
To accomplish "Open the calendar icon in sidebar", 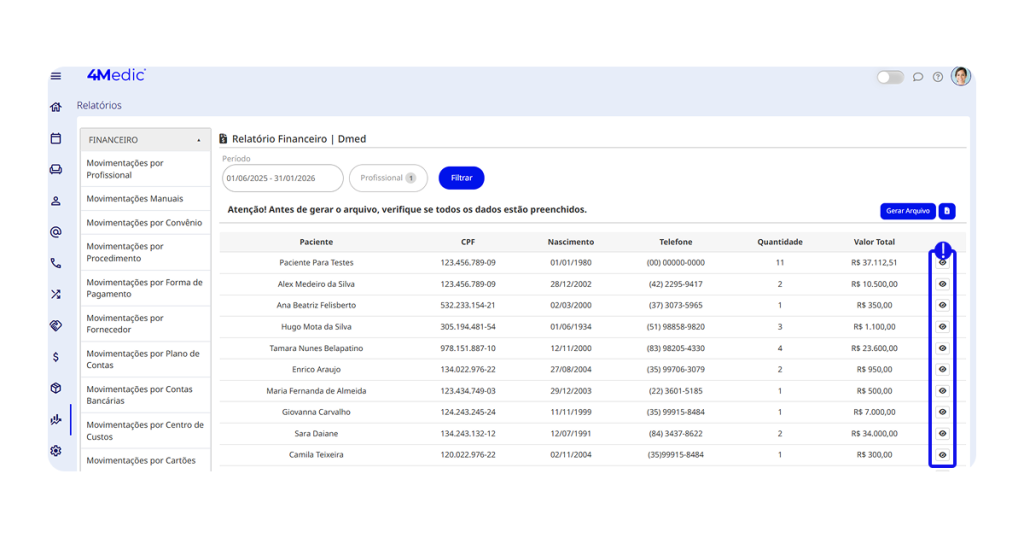I will point(56,139).
